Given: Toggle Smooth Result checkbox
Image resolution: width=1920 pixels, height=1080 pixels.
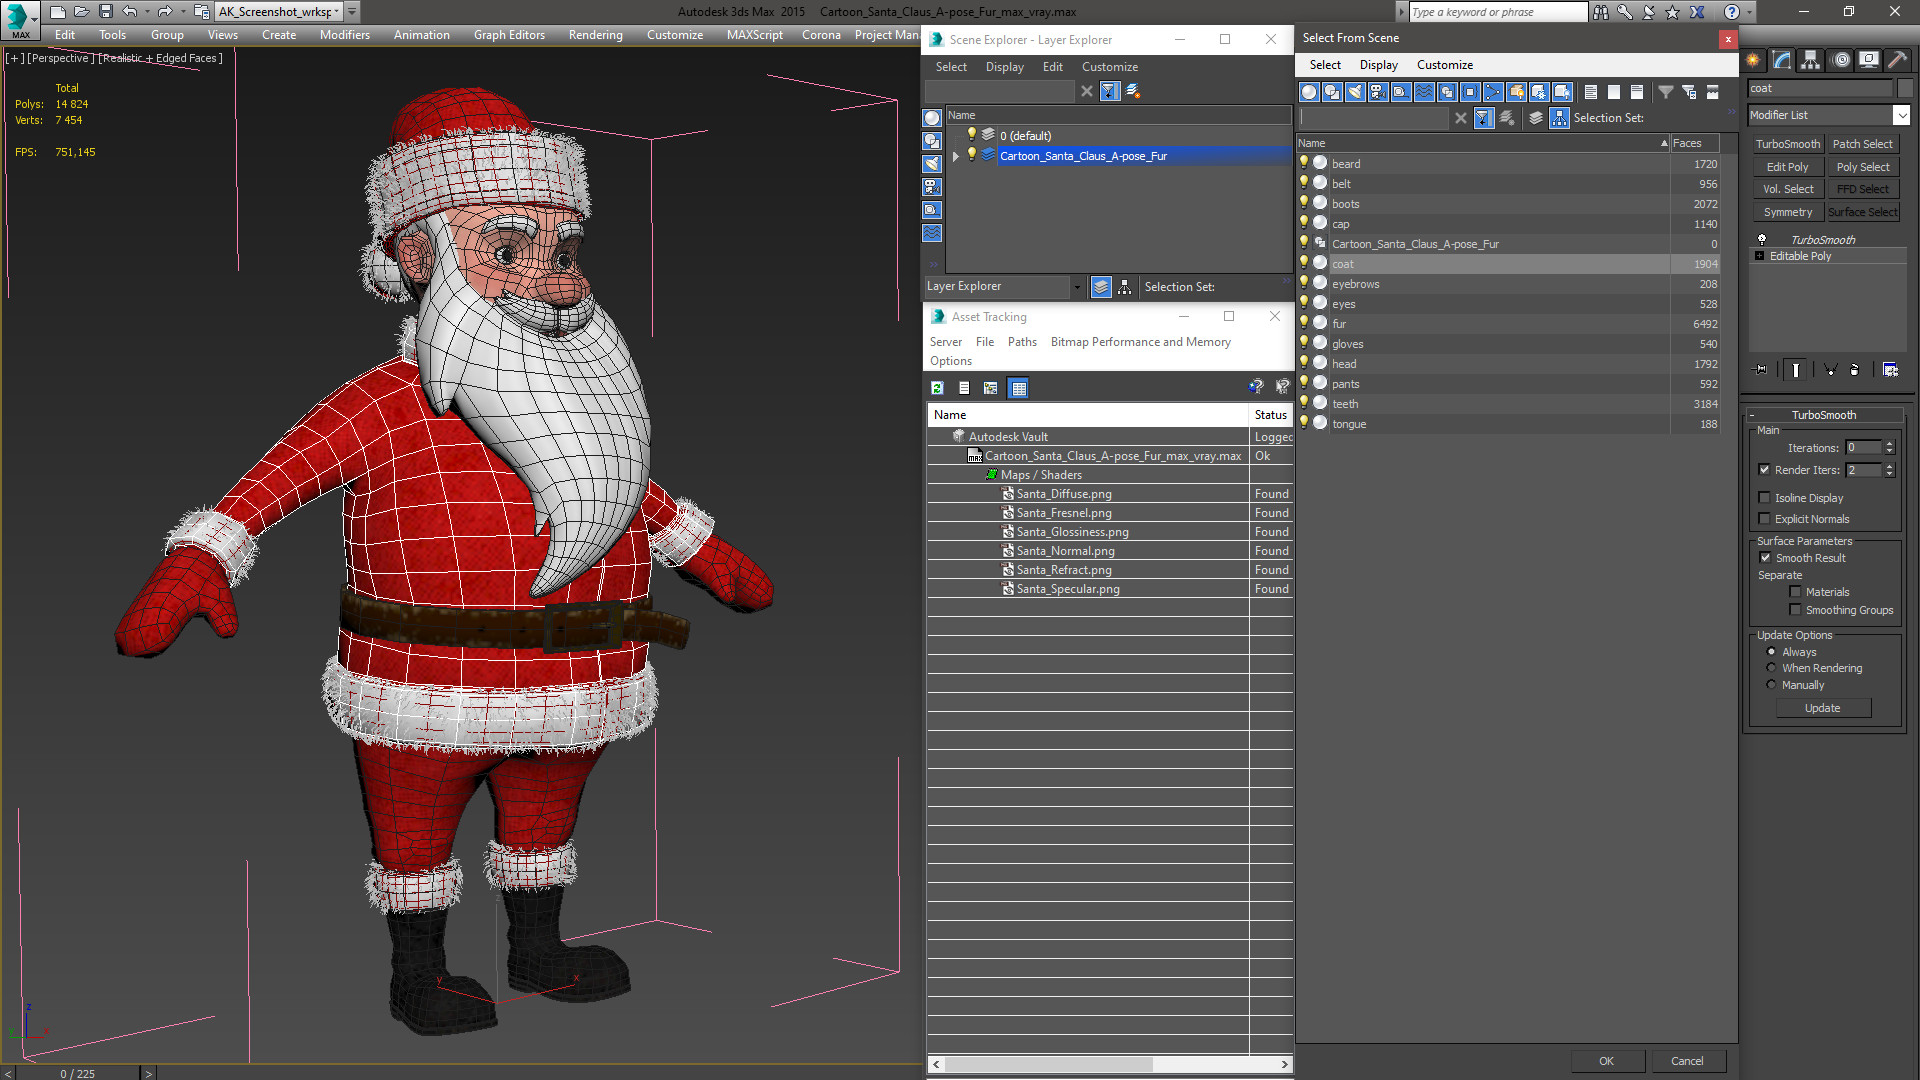Looking at the screenshot, I should (1765, 558).
